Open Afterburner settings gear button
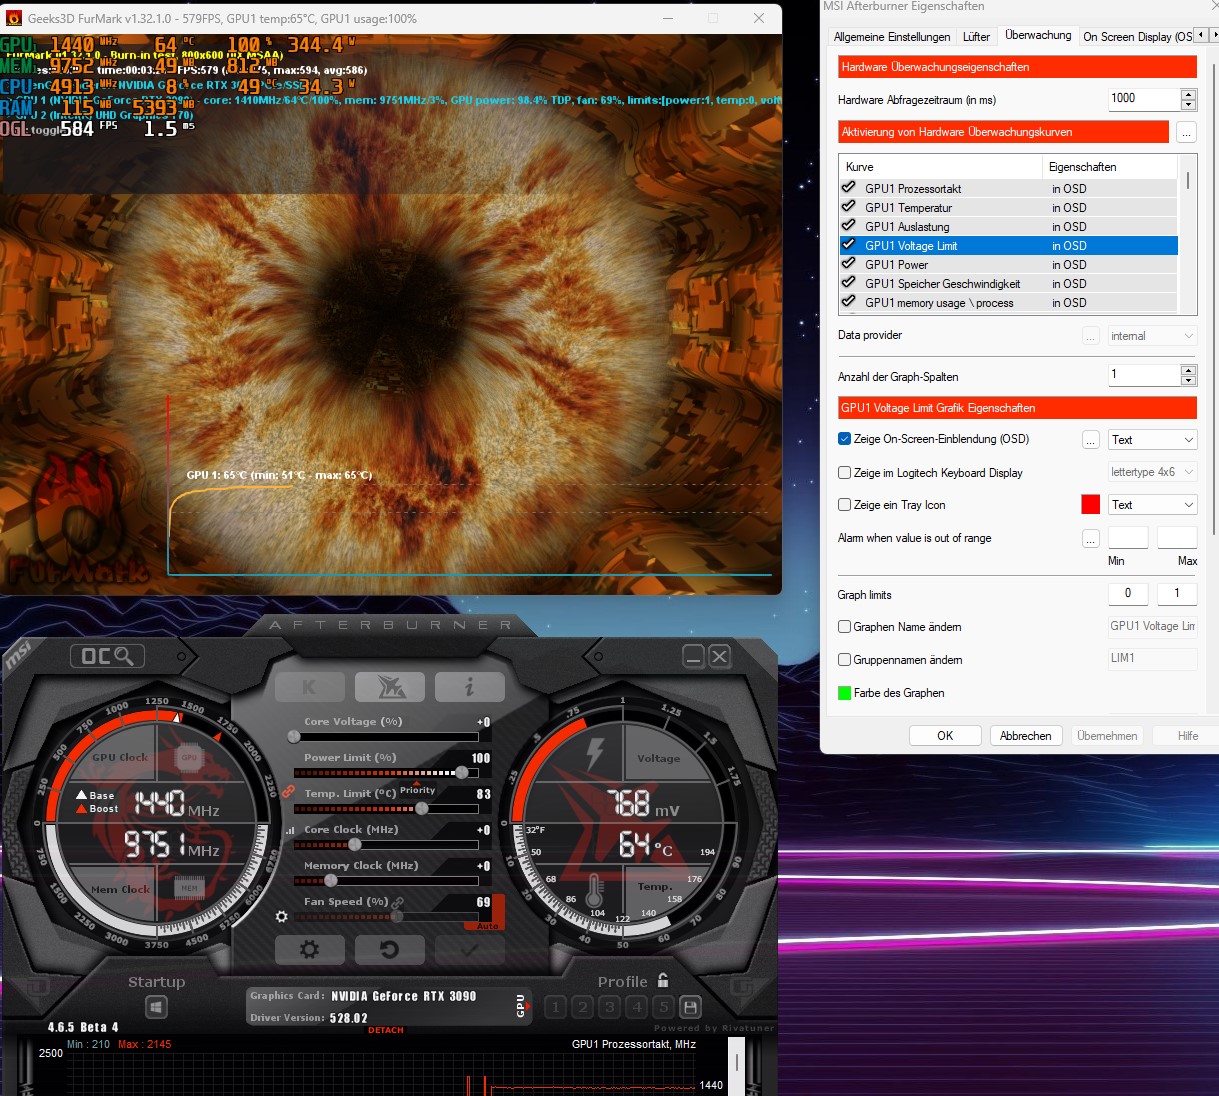This screenshot has width=1219, height=1096. tap(309, 949)
